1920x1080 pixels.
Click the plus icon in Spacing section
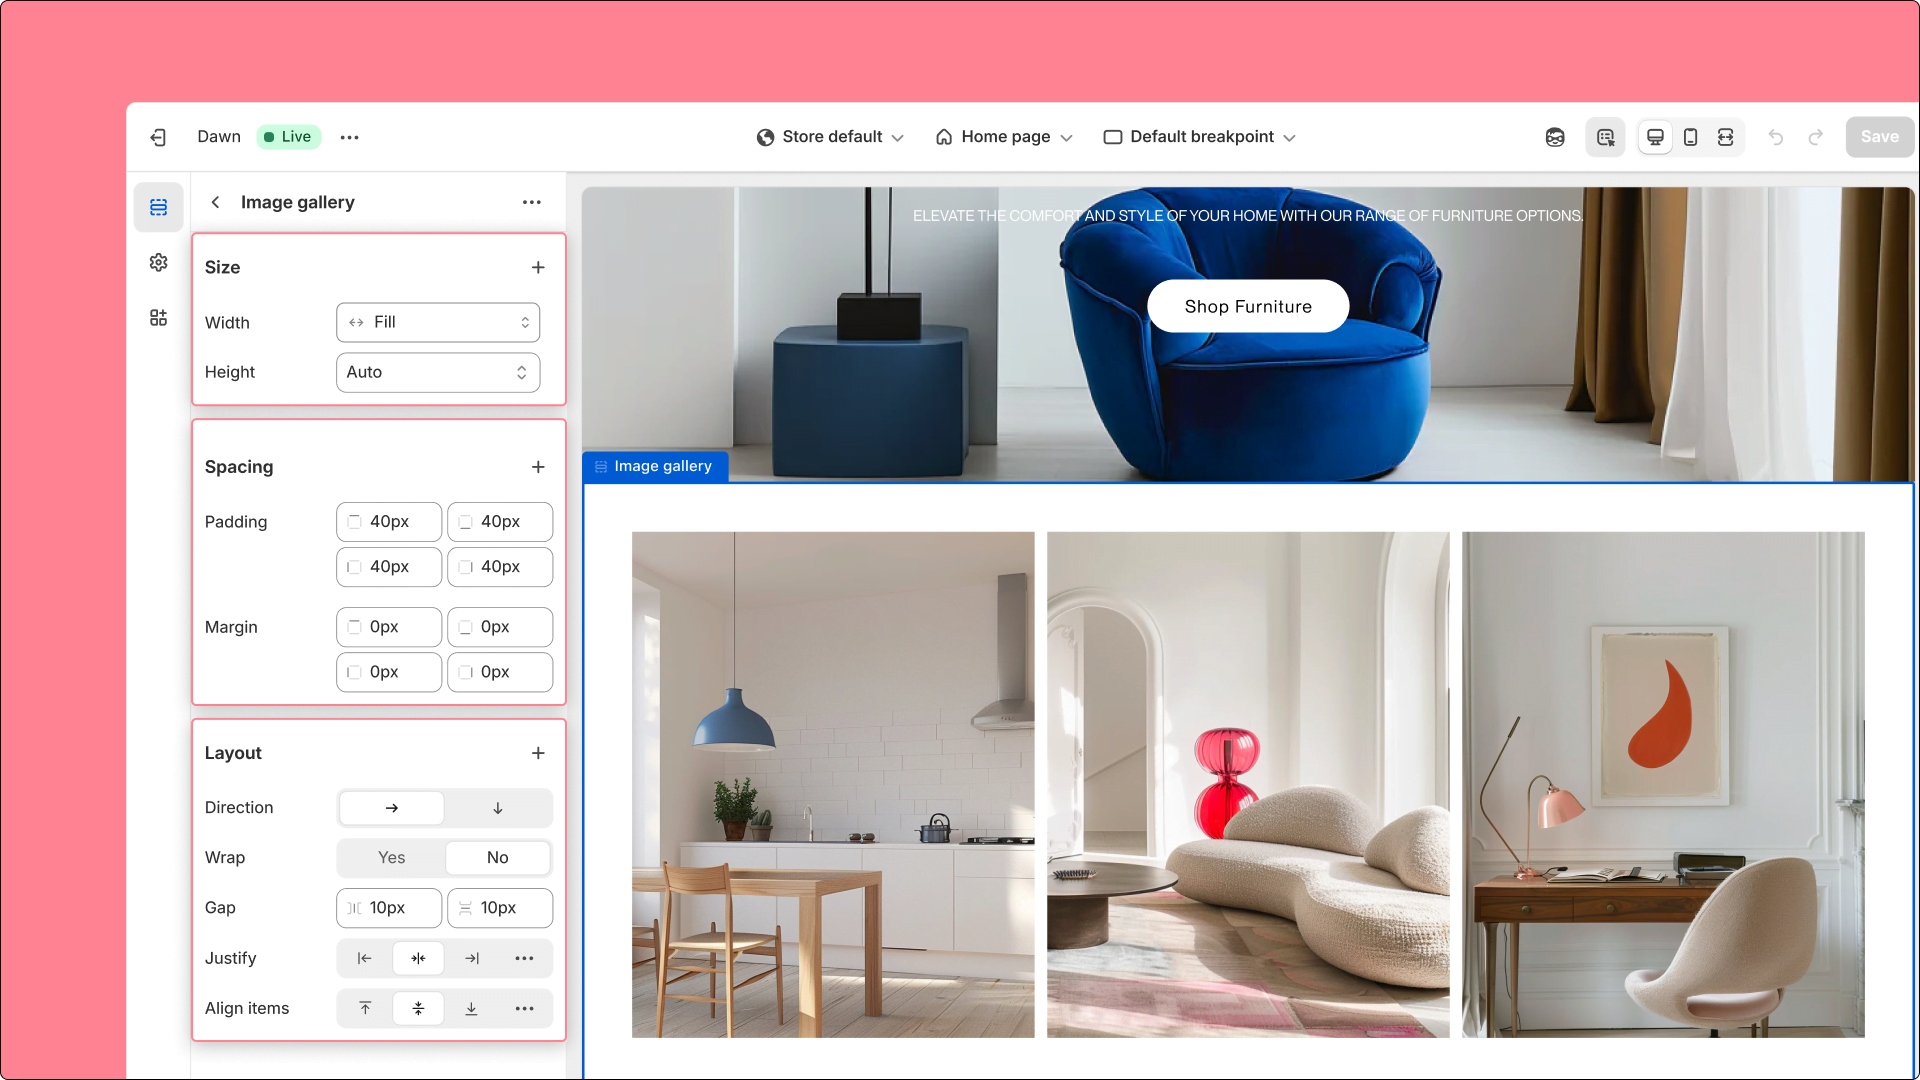(x=538, y=467)
